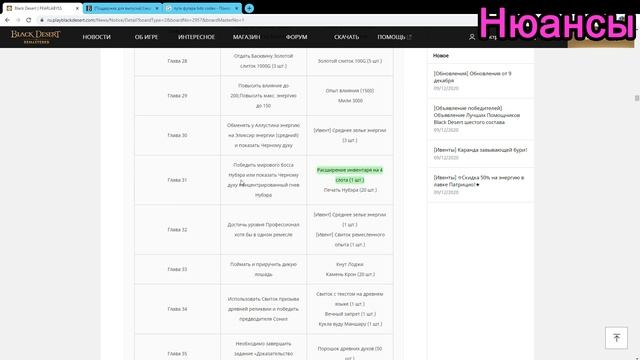Open the МАГАЗИН menu
This screenshot has width=640, height=360.
[x=247, y=37]
